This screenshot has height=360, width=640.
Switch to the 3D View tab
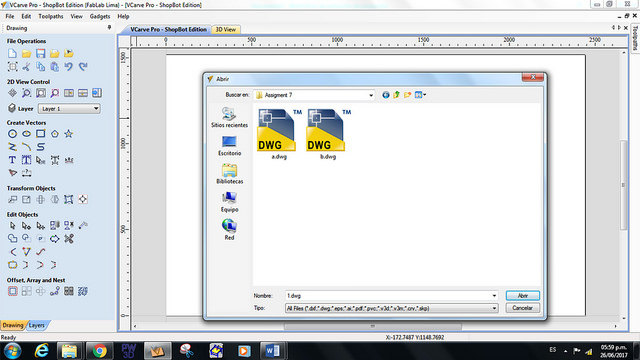tap(226, 29)
